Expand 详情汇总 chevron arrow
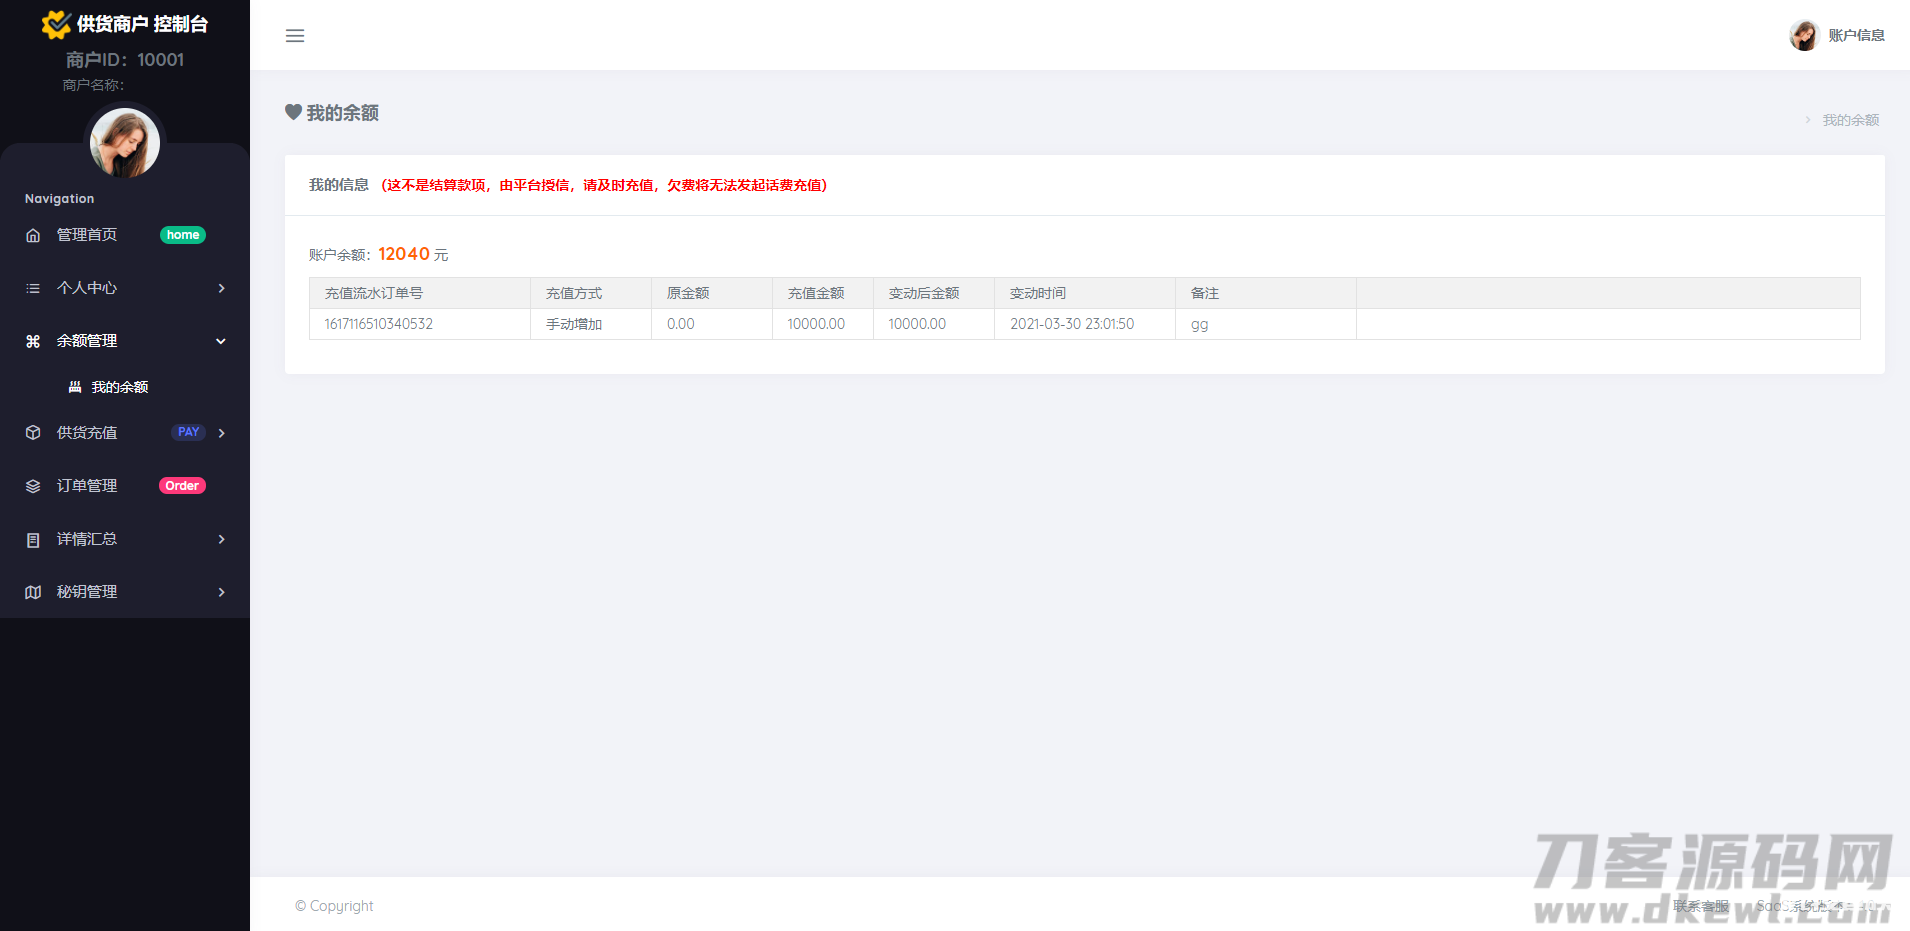 tap(221, 539)
